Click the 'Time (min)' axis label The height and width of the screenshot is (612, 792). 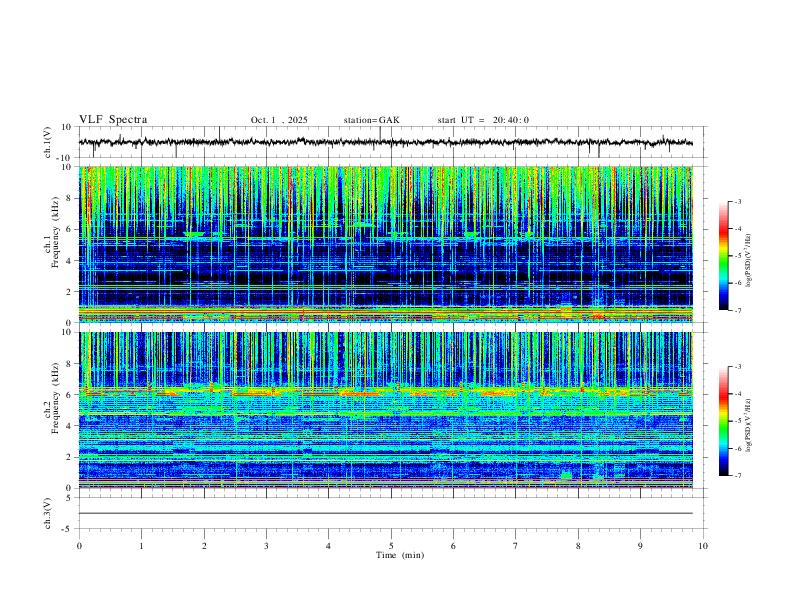tap(400, 555)
